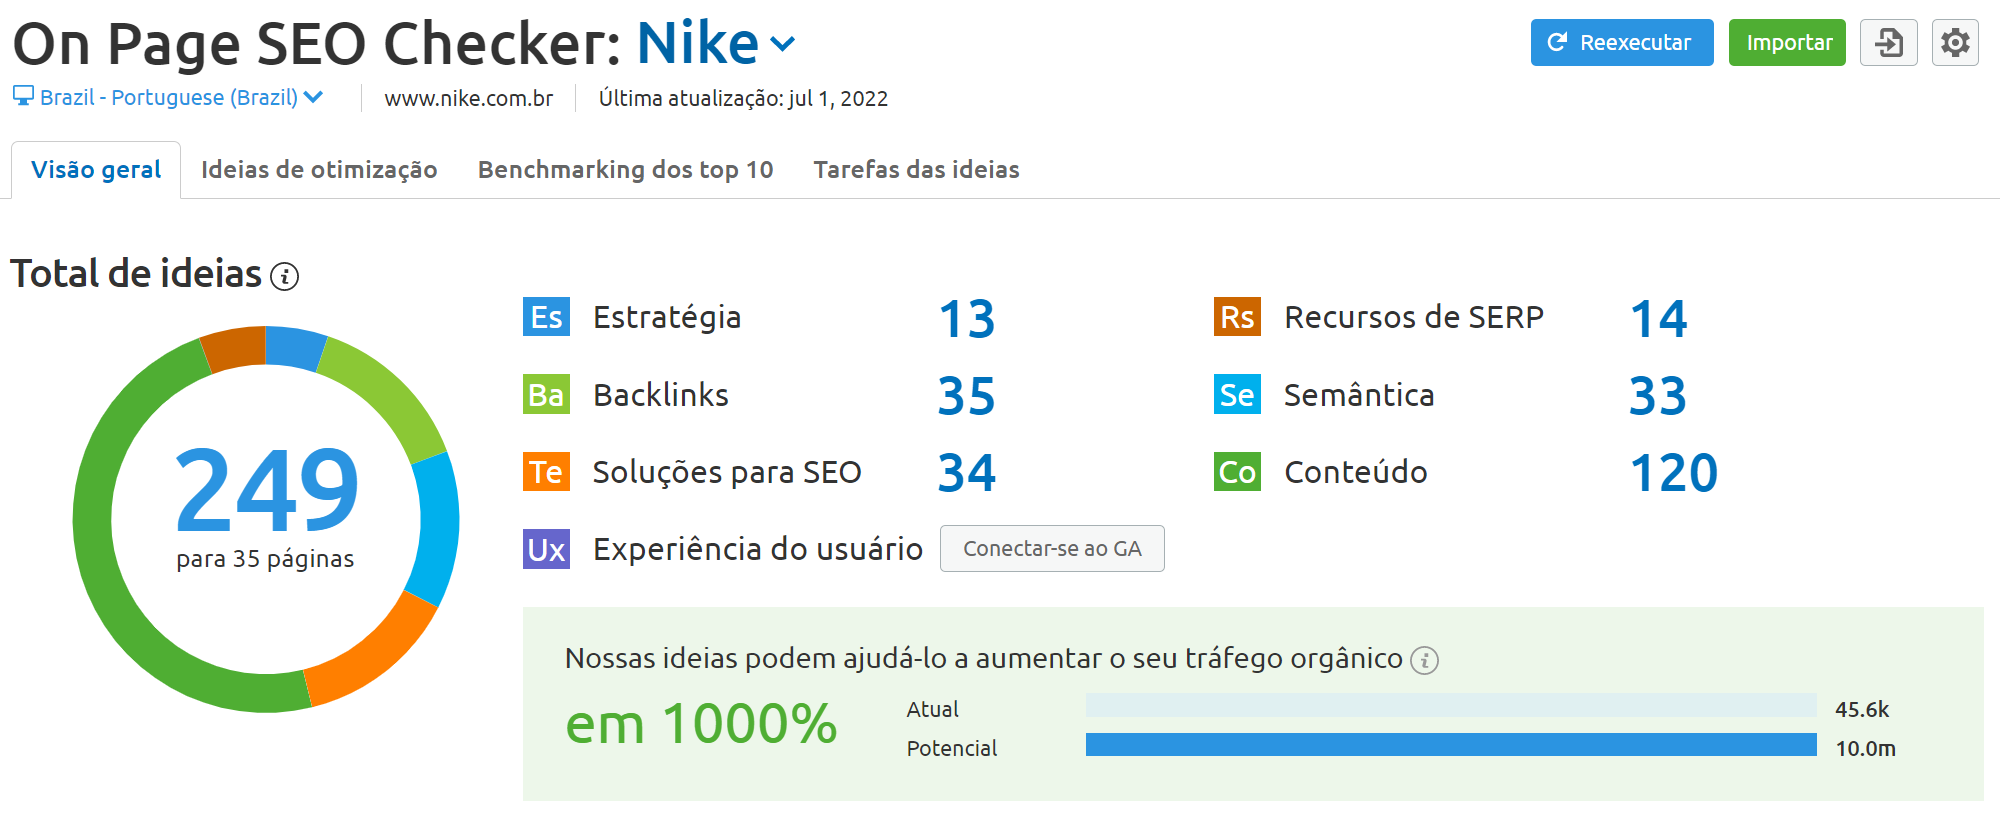Click the Experiência do usuário 'Ux' icon

point(545,549)
